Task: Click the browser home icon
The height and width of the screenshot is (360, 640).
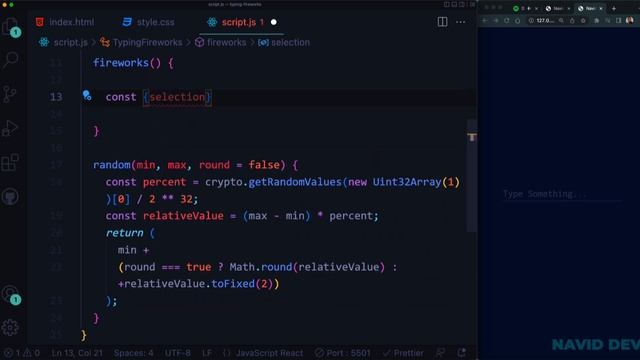Action: pos(518,20)
